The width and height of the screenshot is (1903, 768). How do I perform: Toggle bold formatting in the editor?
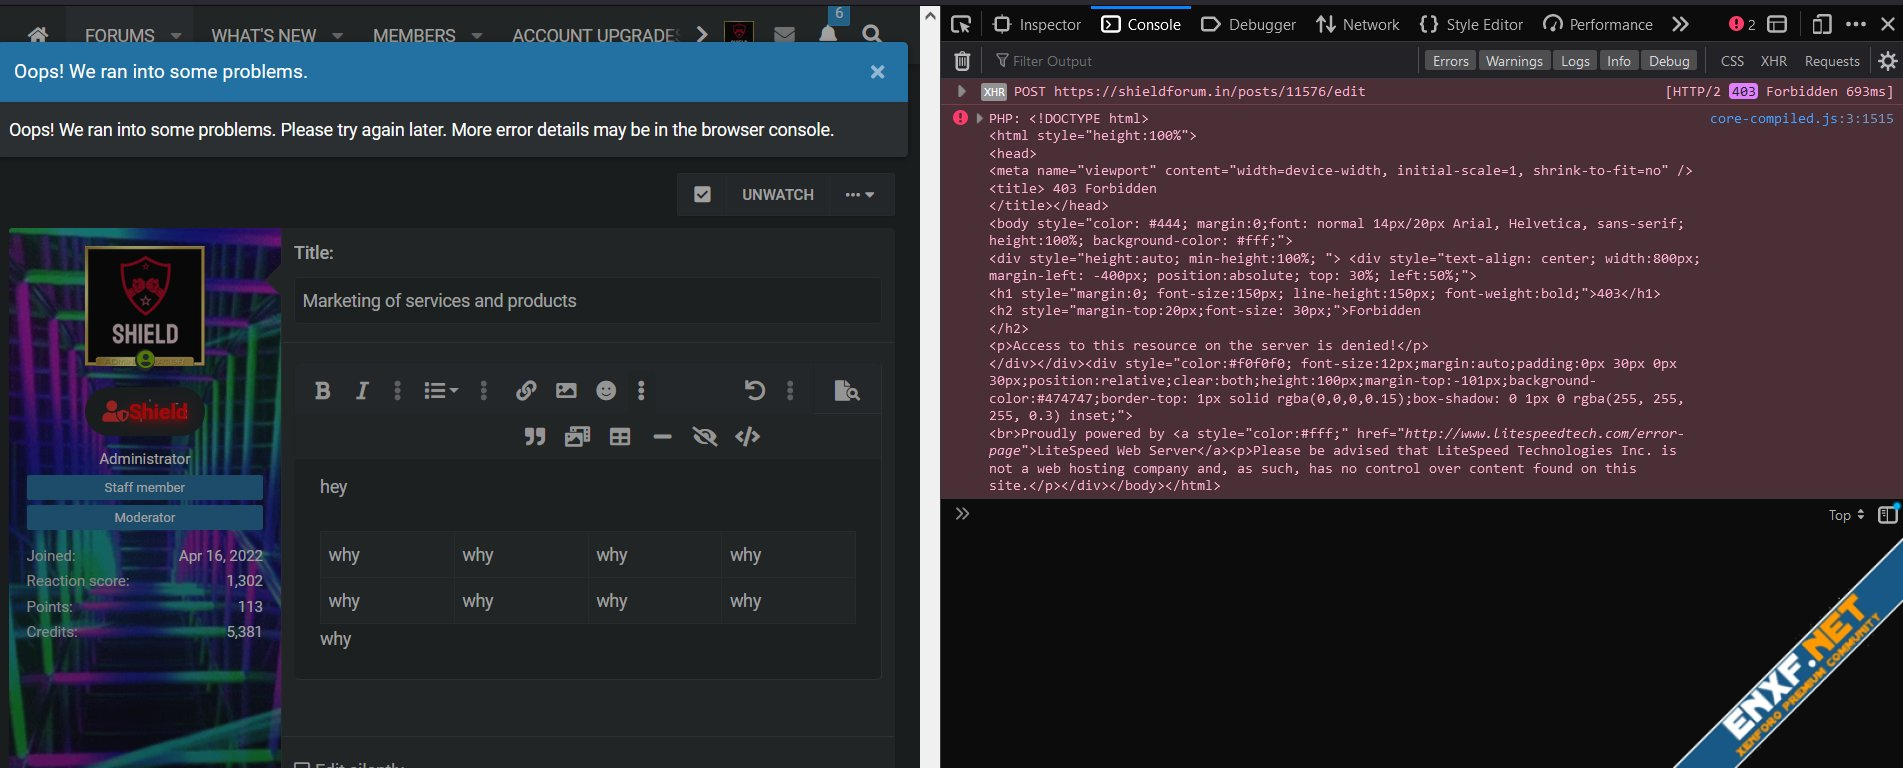[x=322, y=391]
